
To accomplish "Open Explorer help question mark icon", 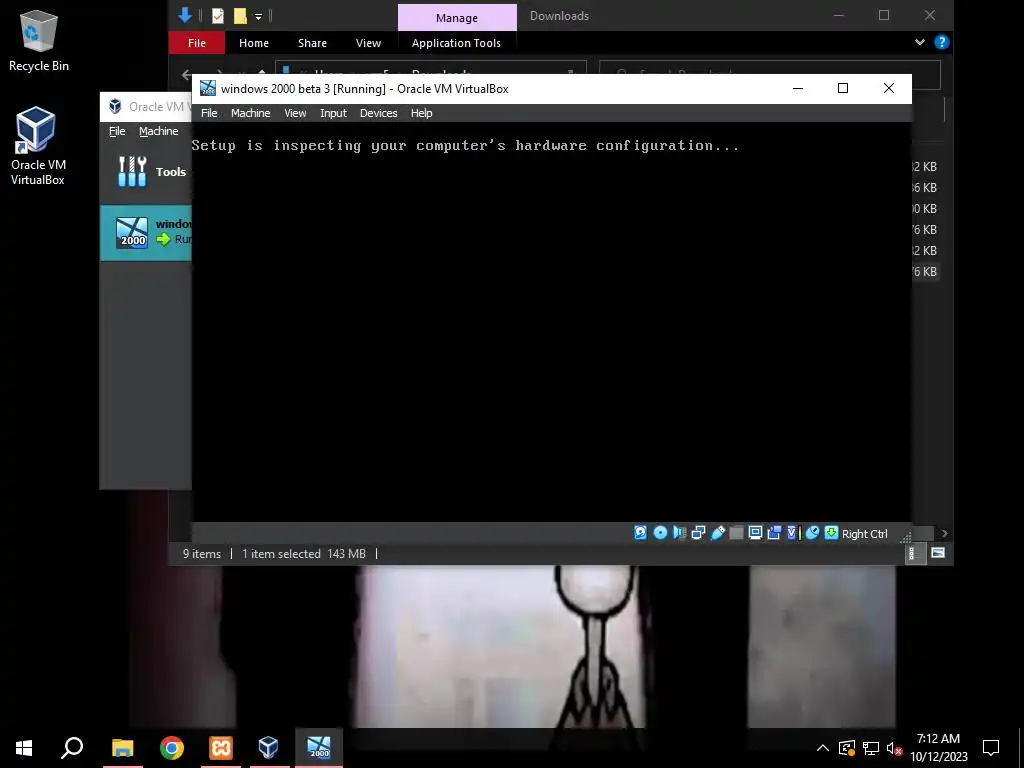I will coord(941,42).
